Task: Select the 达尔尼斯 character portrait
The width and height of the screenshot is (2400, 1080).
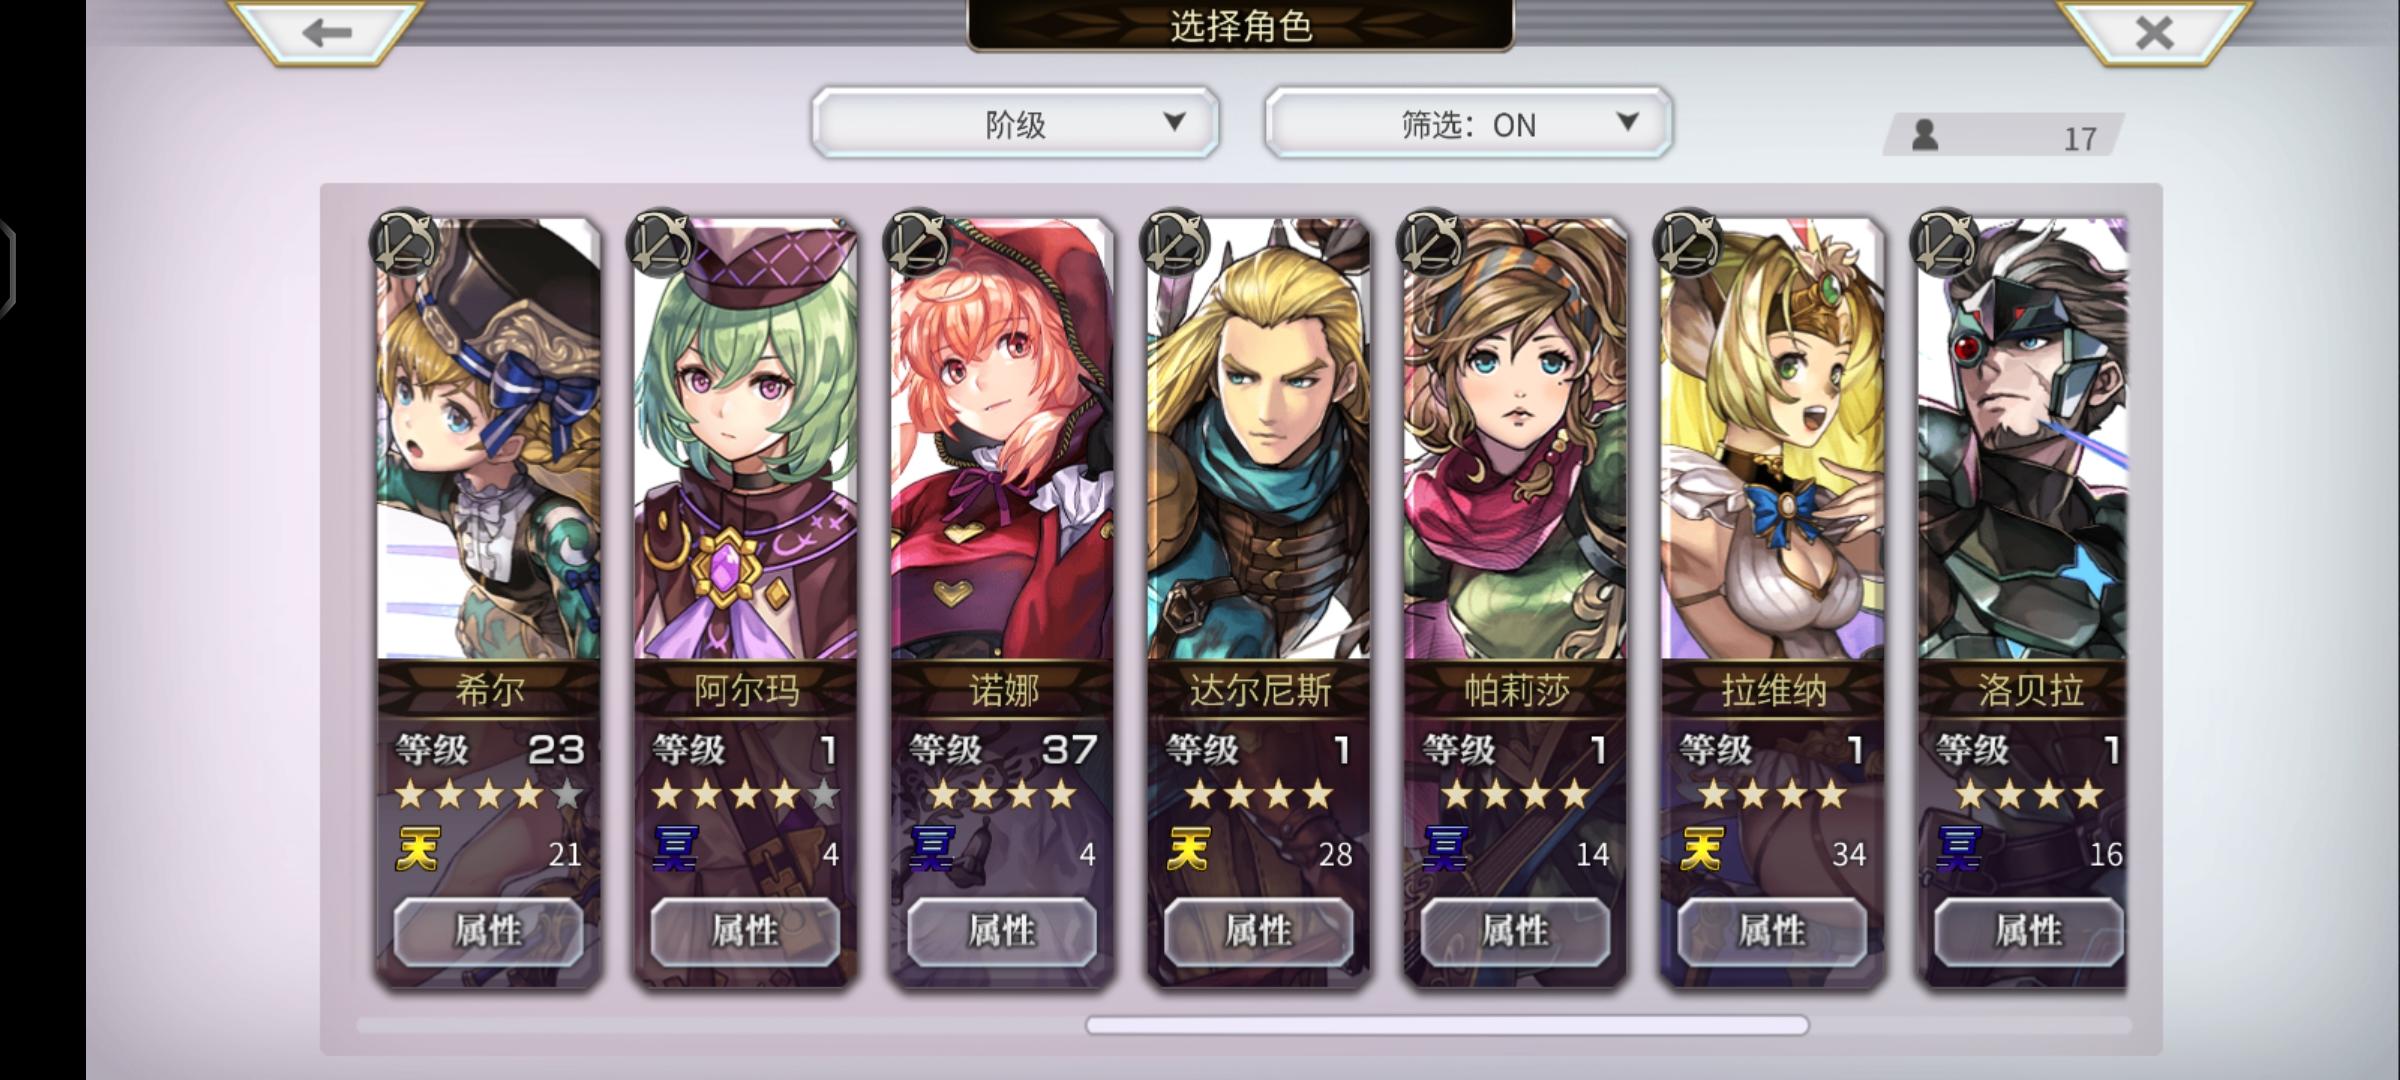Action: tap(1259, 440)
